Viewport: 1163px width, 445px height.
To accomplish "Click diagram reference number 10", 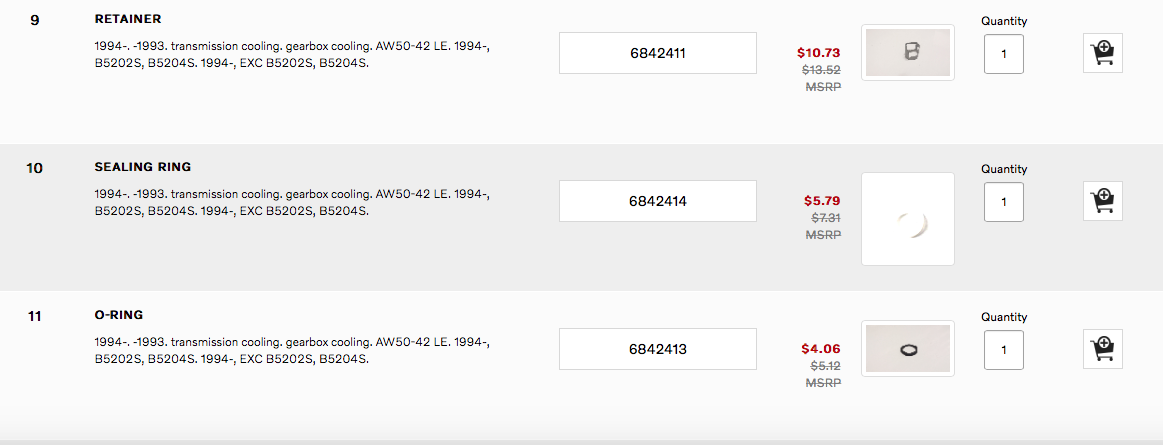I will [x=35, y=168].
